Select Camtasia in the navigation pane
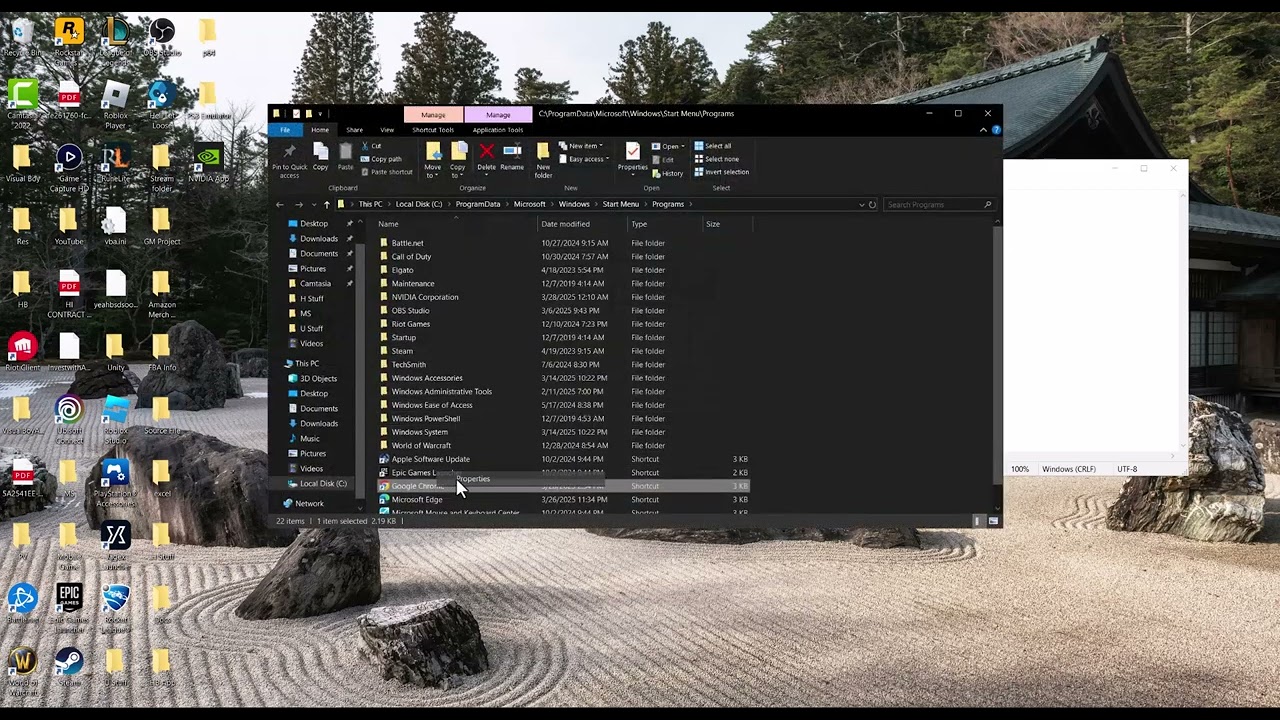This screenshot has height=720, width=1280. point(315,283)
